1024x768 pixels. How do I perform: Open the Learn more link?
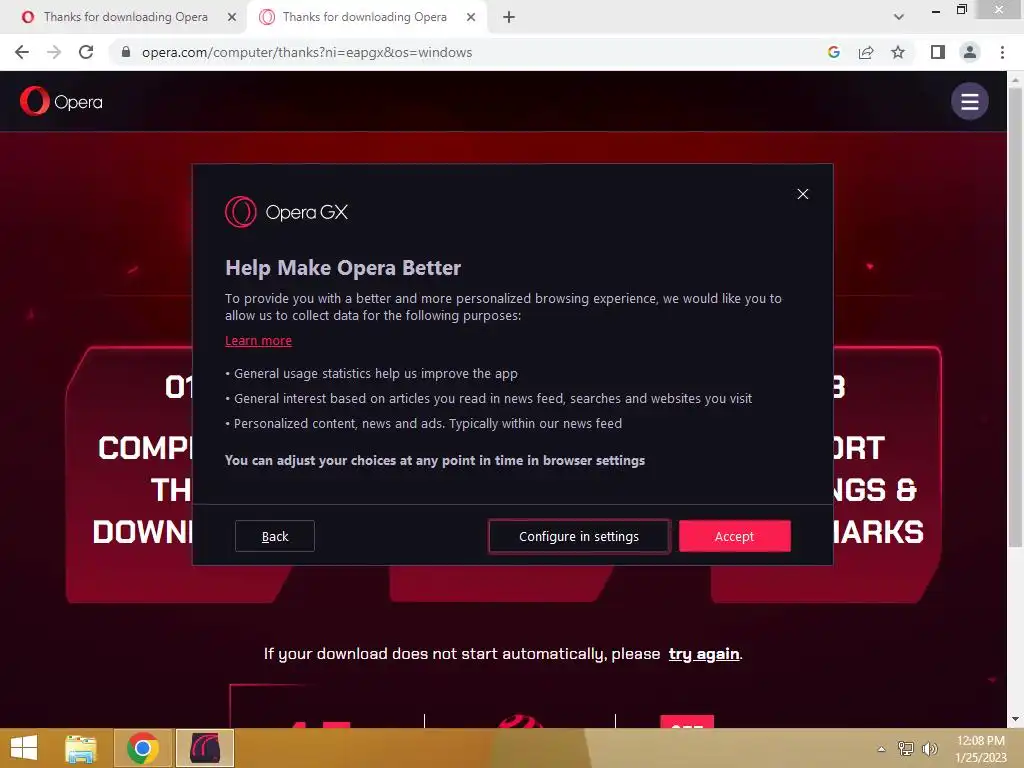tap(259, 340)
